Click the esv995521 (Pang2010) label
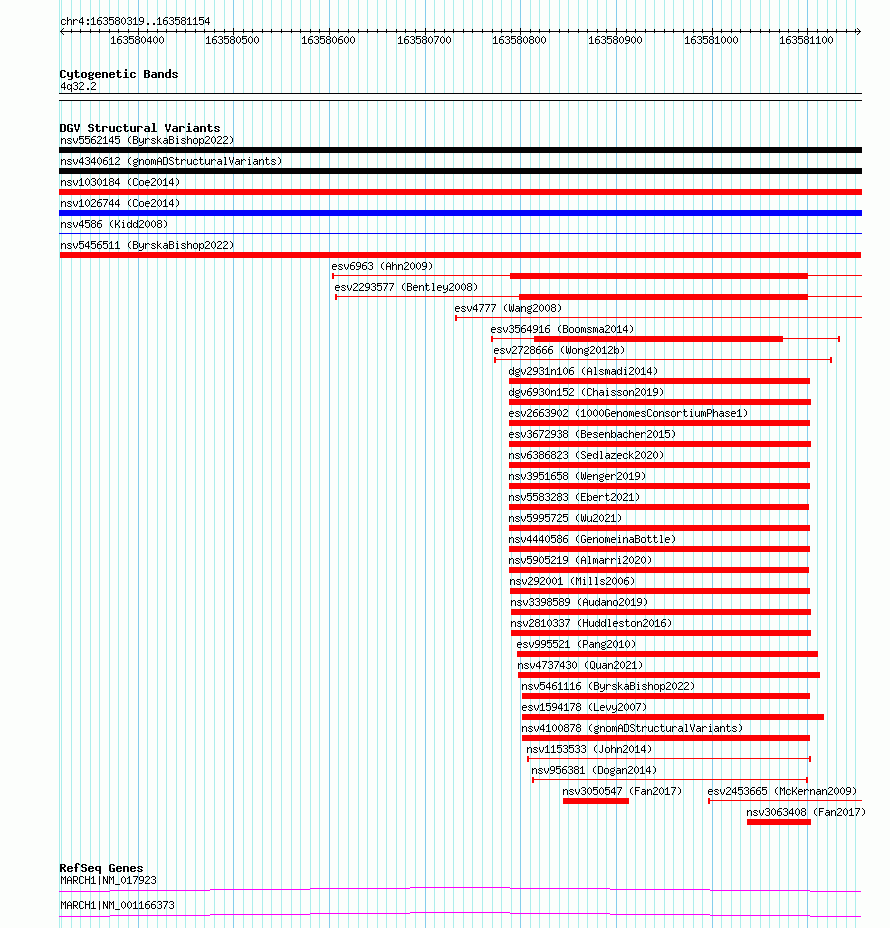Image resolution: width=890 pixels, height=928 pixels. (x=576, y=645)
